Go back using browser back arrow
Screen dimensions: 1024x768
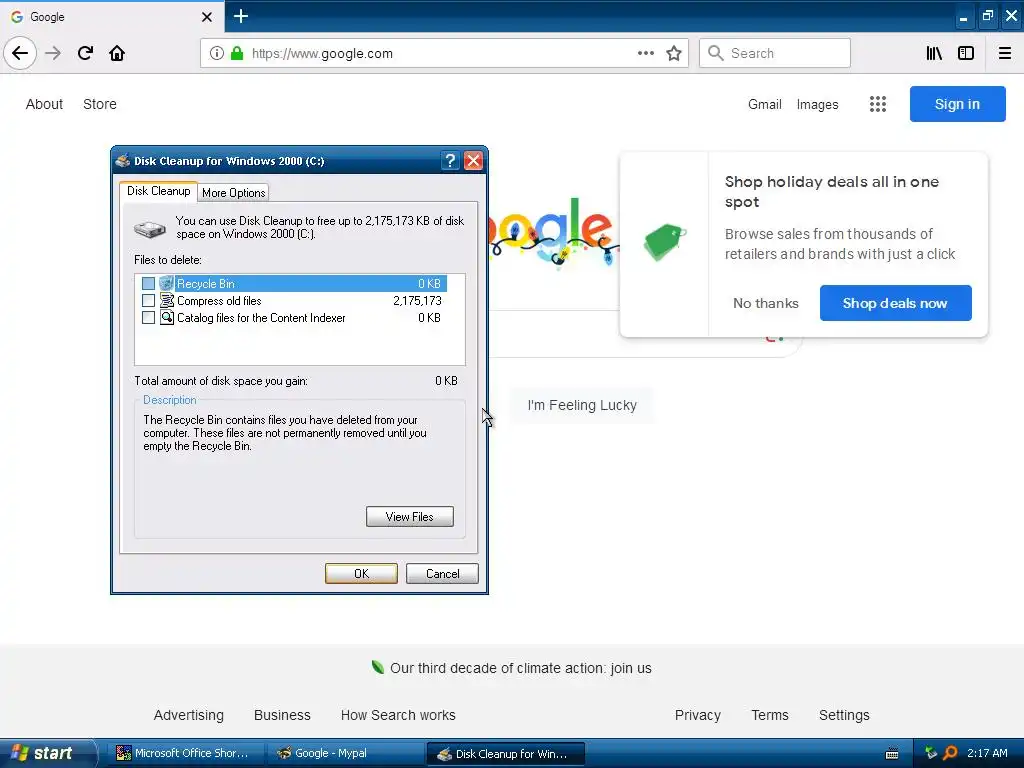tap(20, 54)
